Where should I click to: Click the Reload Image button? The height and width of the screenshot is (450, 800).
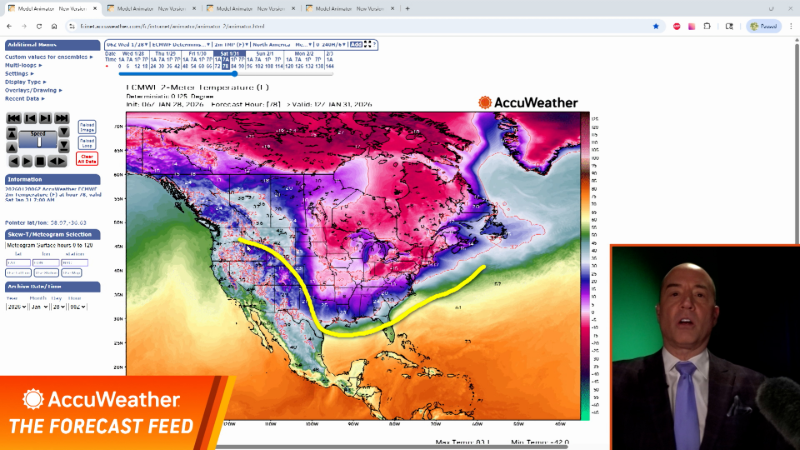[87, 127]
